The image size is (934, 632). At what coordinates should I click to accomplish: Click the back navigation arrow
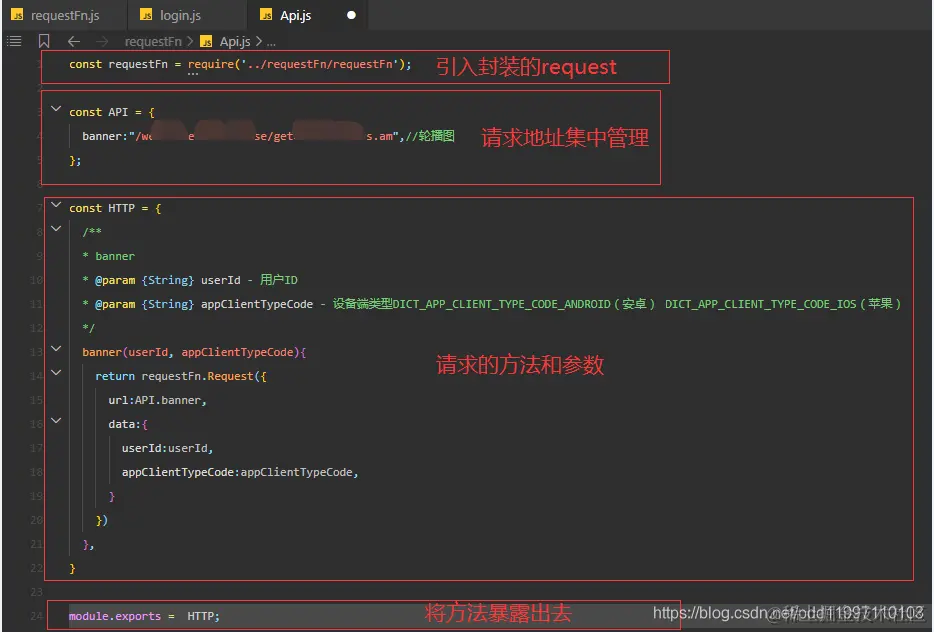[x=75, y=41]
